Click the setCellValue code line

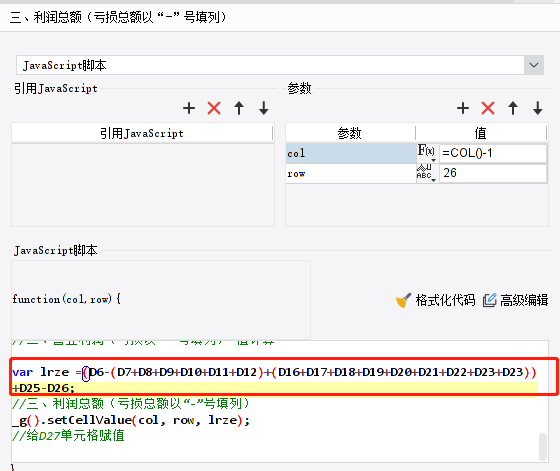tap(131, 420)
